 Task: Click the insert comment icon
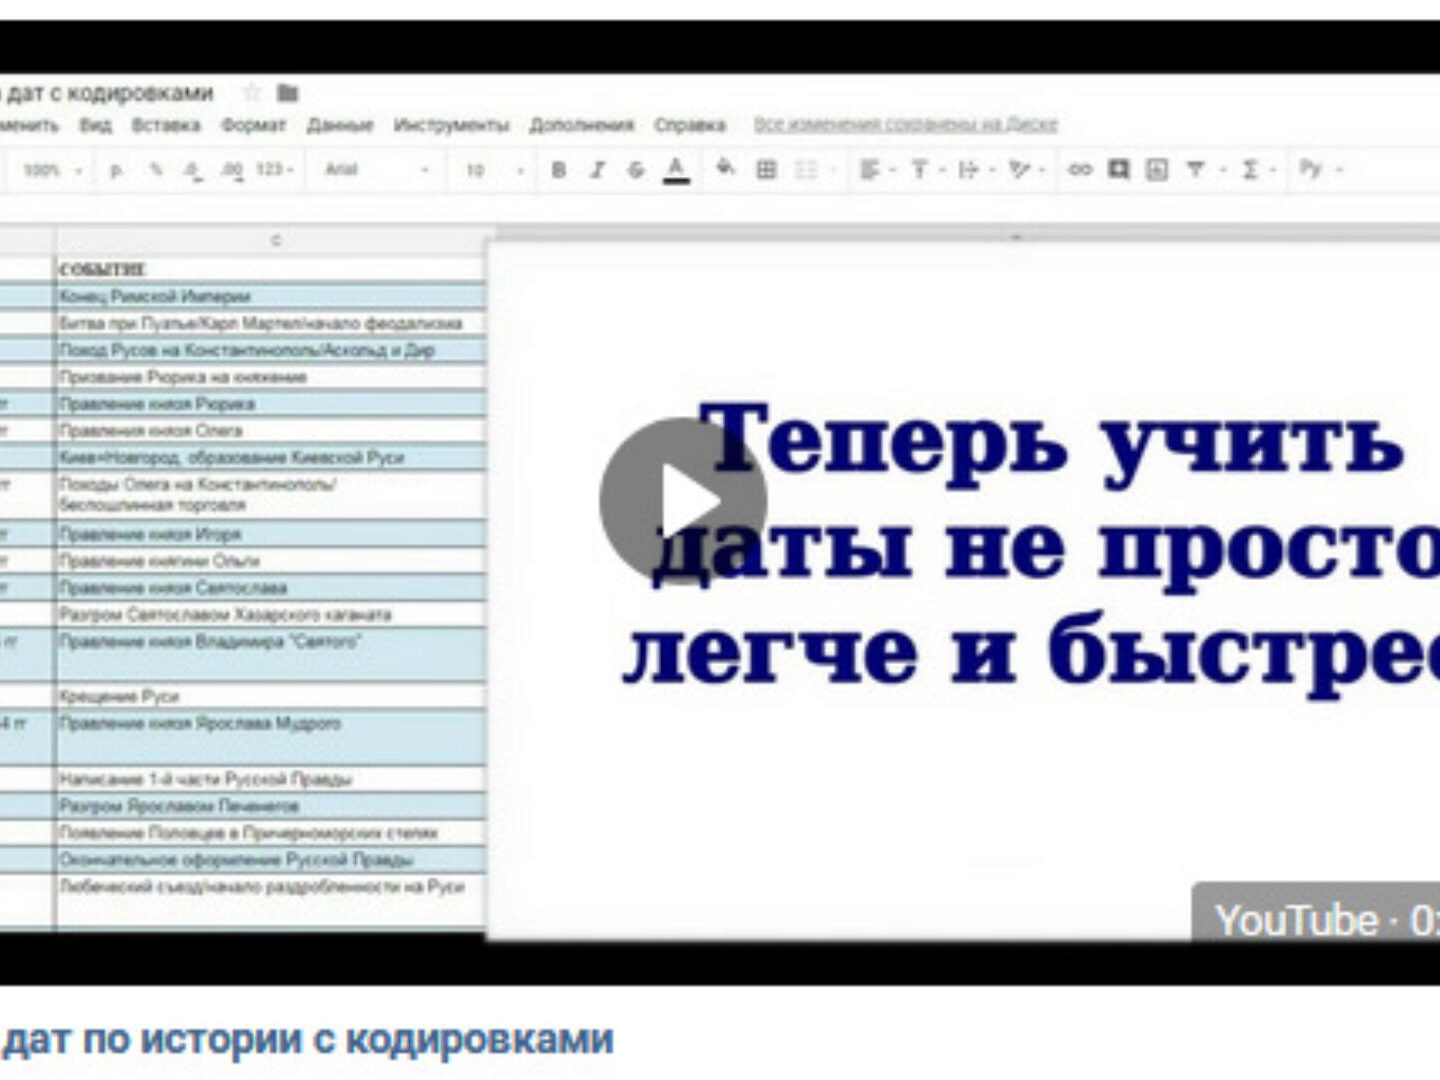1118,170
